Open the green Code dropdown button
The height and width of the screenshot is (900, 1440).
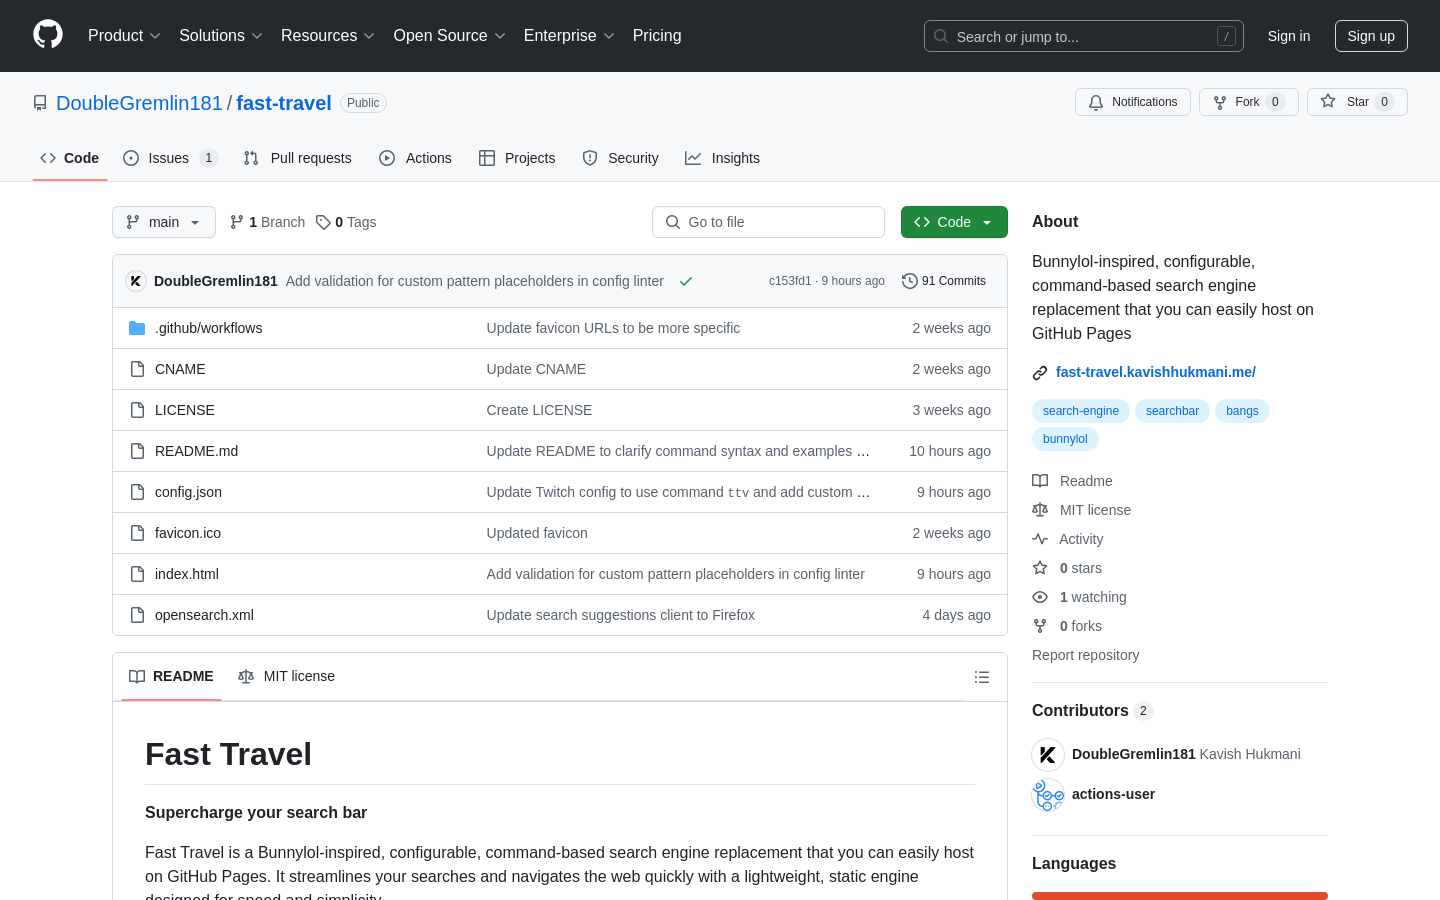[x=954, y=222]
